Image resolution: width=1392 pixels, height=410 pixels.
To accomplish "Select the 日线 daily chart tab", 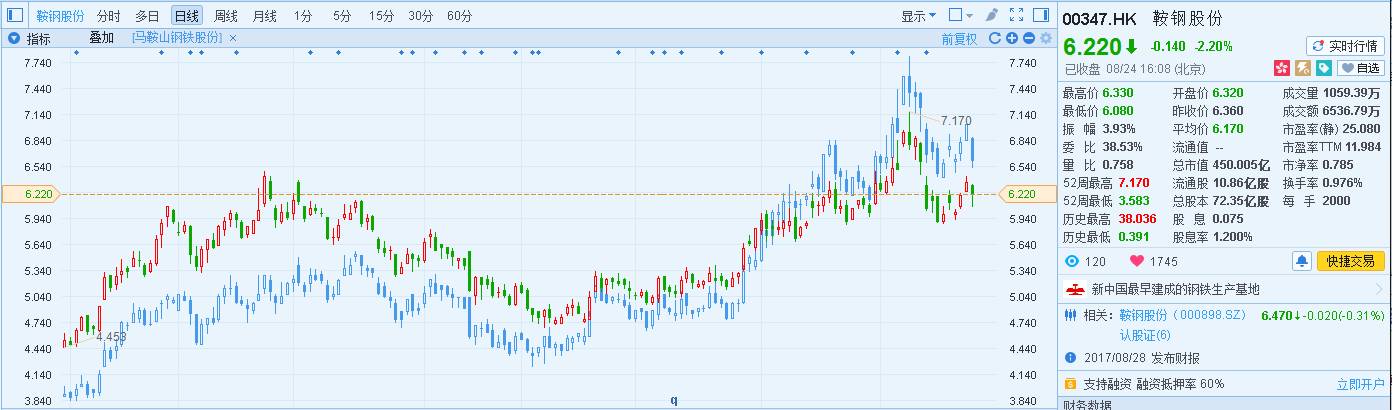I will (x=186, y=16).
